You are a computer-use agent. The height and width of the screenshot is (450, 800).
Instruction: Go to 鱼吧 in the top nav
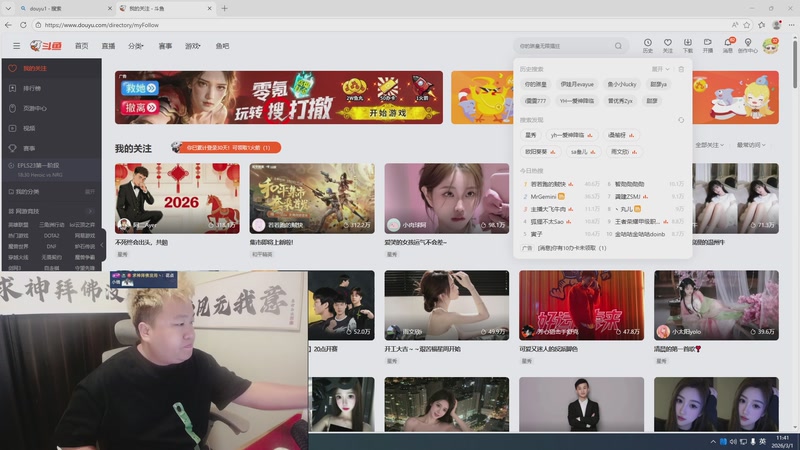click(x=222, y=46)
